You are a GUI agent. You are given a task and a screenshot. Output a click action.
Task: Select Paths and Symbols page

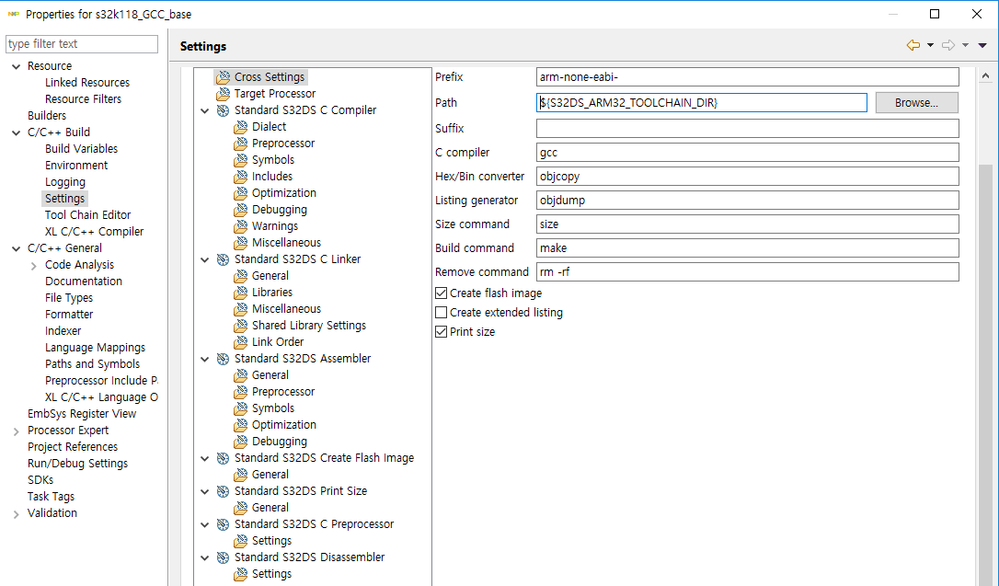click(92, 364)
